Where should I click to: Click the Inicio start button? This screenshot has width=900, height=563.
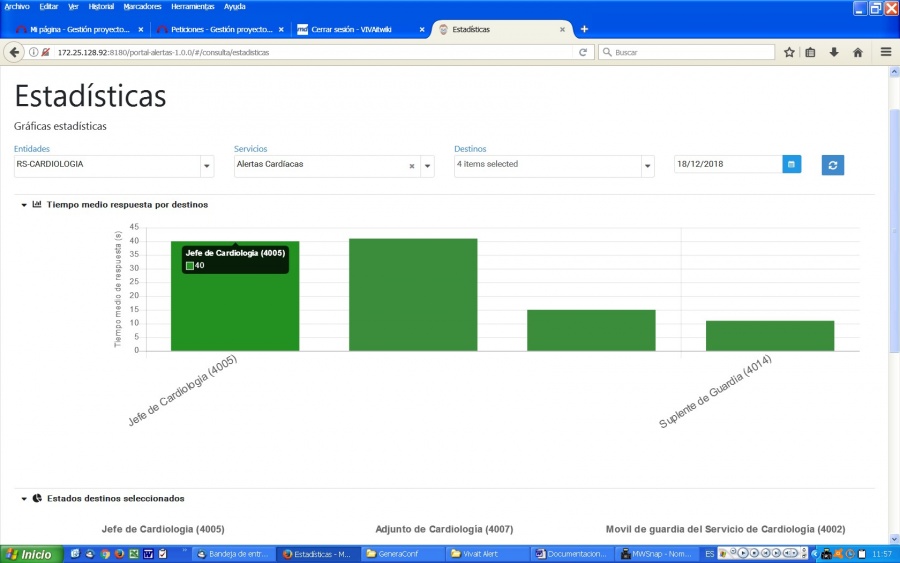(30, 554)
